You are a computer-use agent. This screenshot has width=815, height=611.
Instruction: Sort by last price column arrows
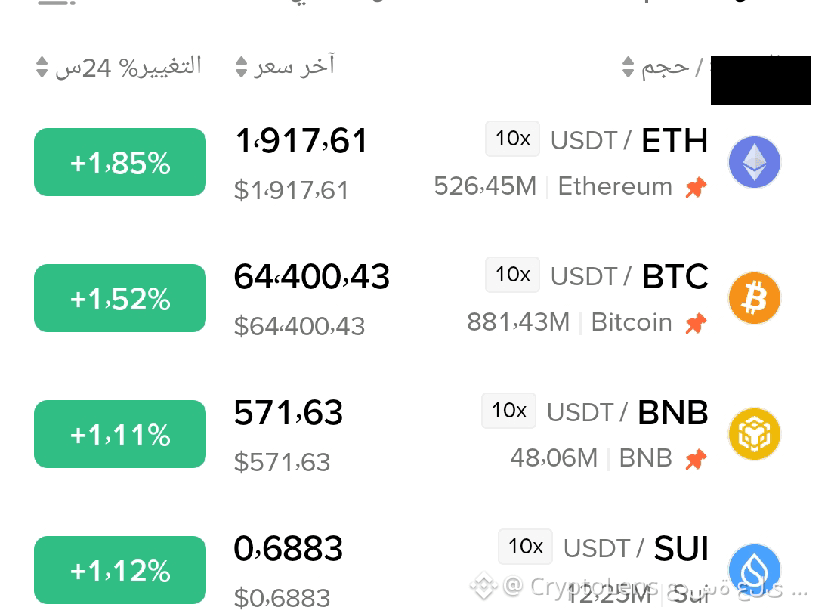point(241,67)
